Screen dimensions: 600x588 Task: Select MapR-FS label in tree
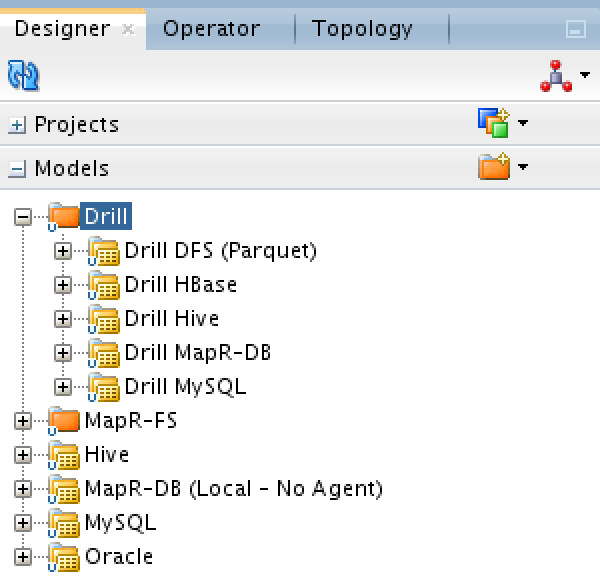click(131, 420)
